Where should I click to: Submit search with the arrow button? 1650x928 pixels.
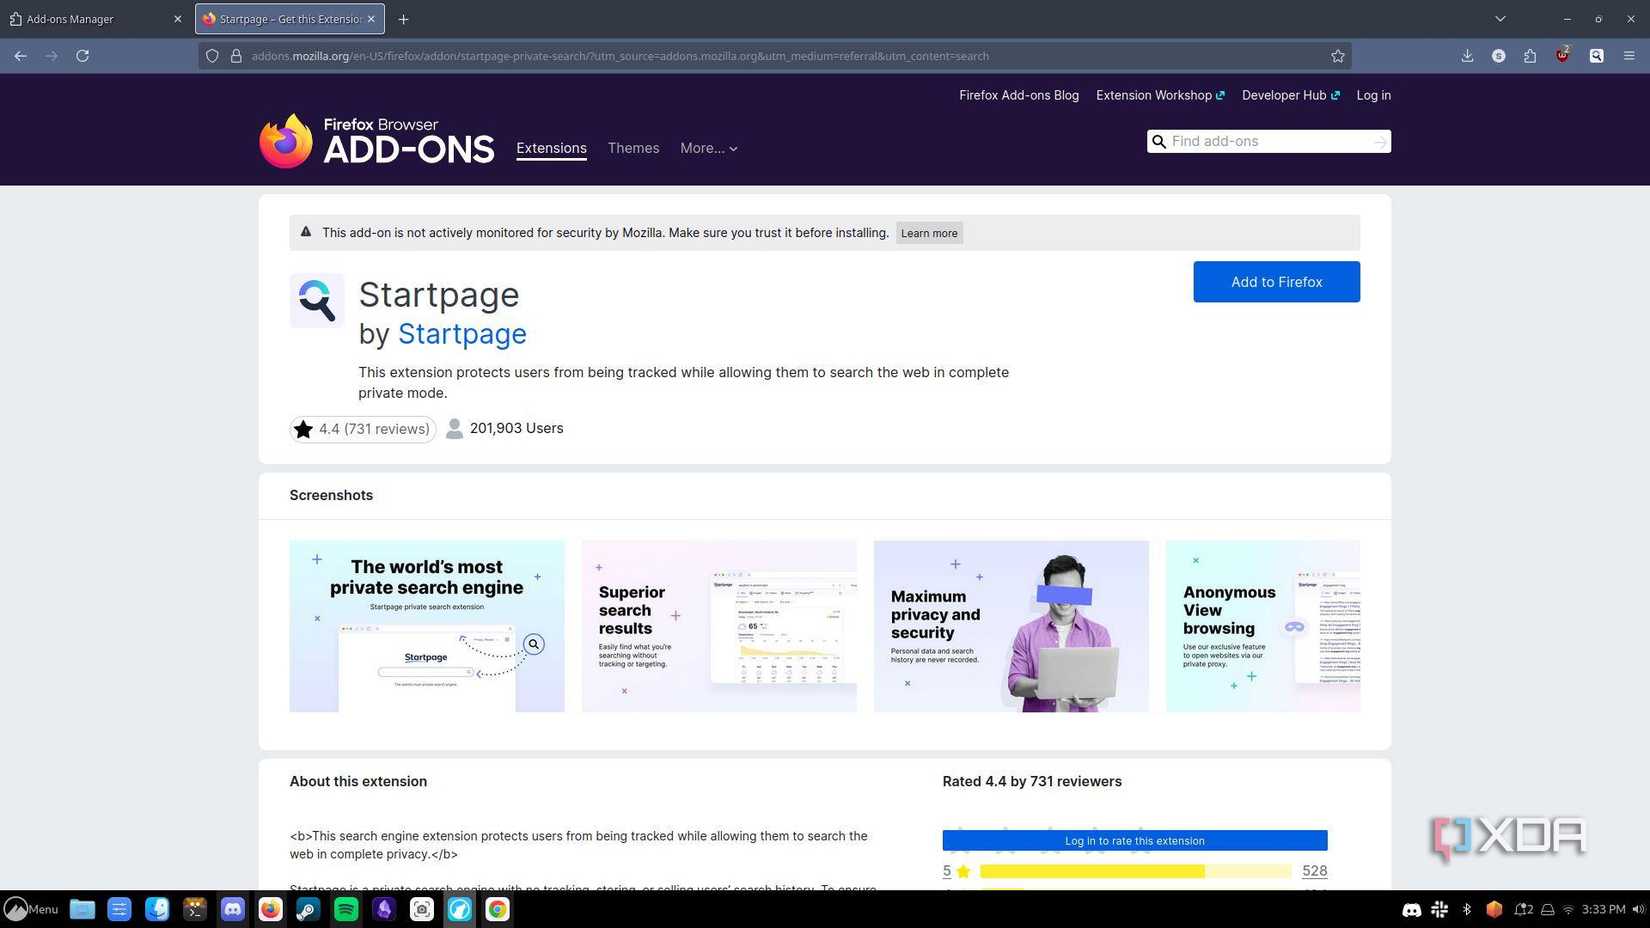point(1380,142)
